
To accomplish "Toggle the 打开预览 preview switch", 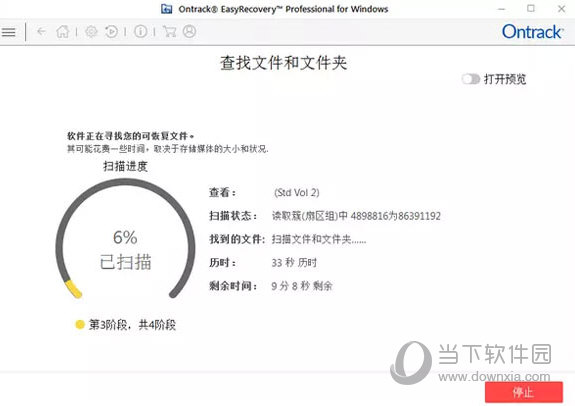I will tap(470, 79).
